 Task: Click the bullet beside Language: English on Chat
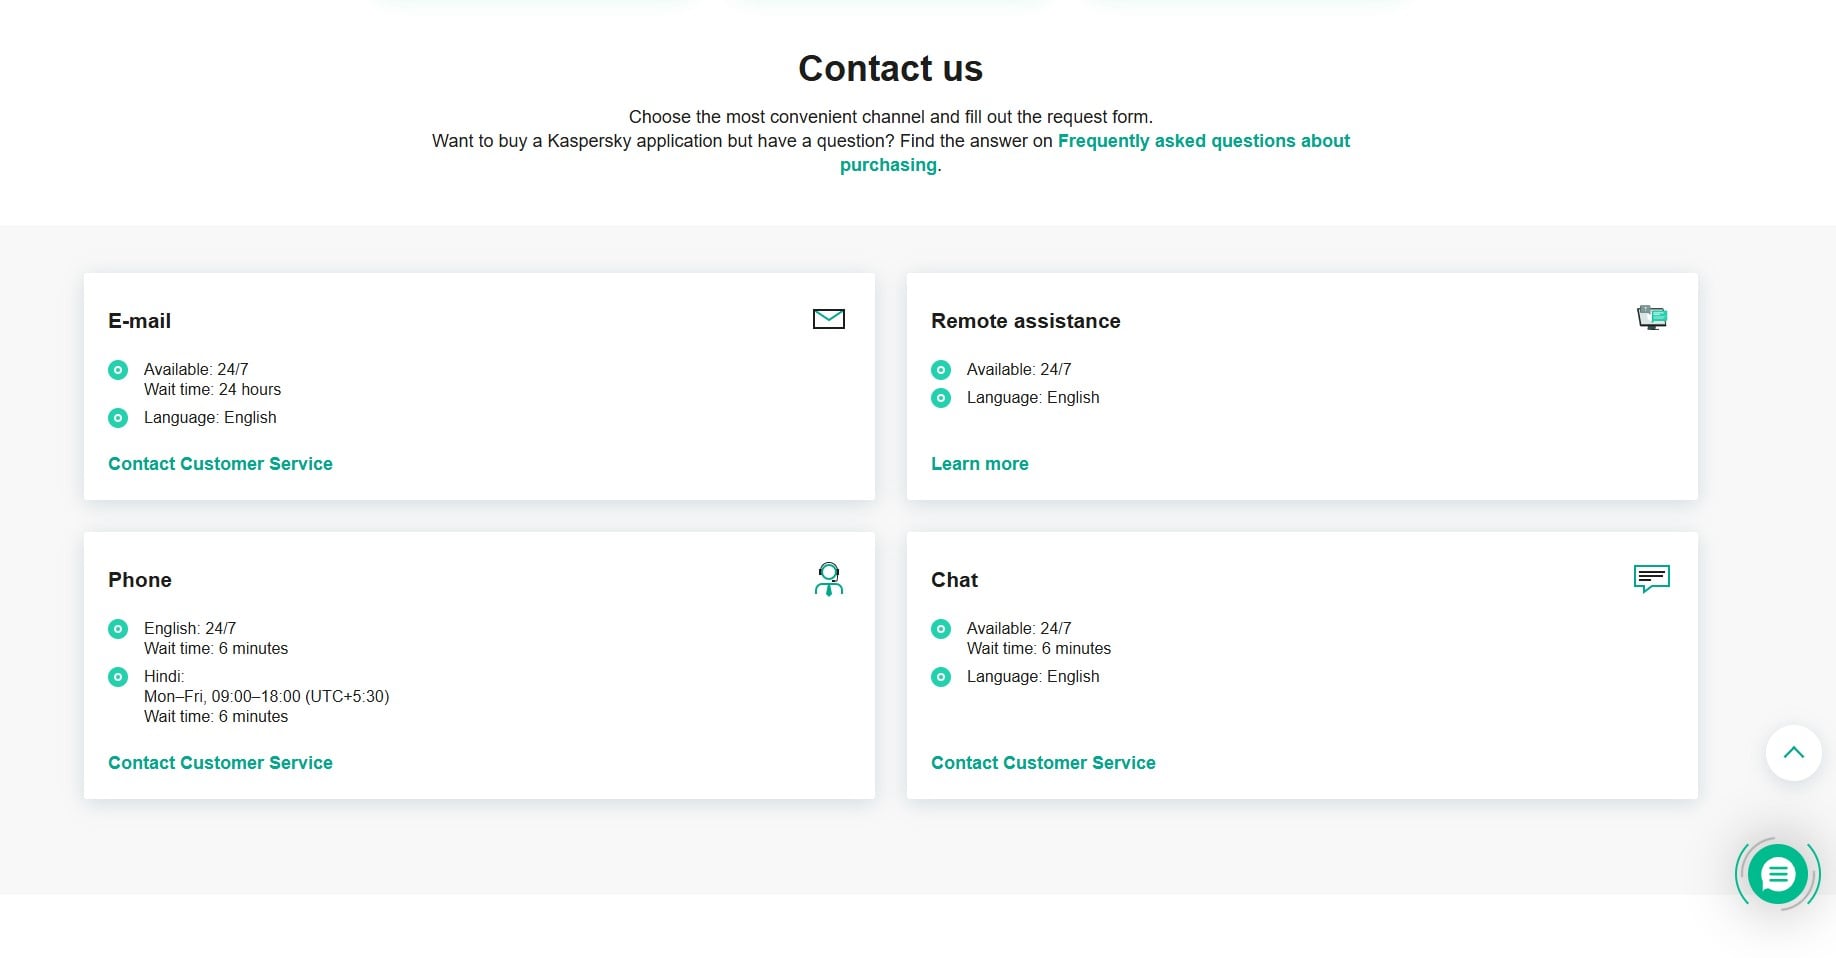point(940,677)
